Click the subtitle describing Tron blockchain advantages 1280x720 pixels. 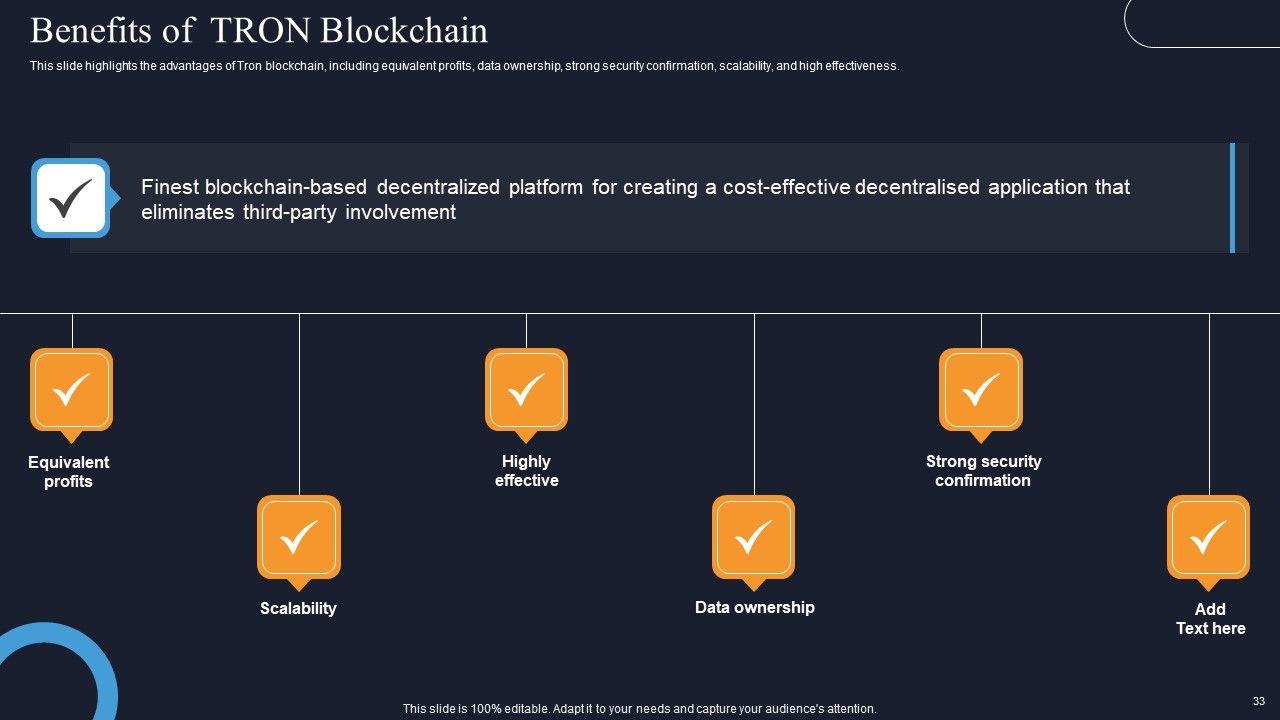pos(464,66)
